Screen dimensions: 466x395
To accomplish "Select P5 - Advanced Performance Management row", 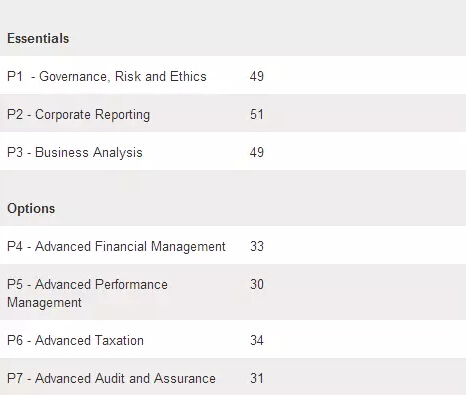I will (233, 292).
